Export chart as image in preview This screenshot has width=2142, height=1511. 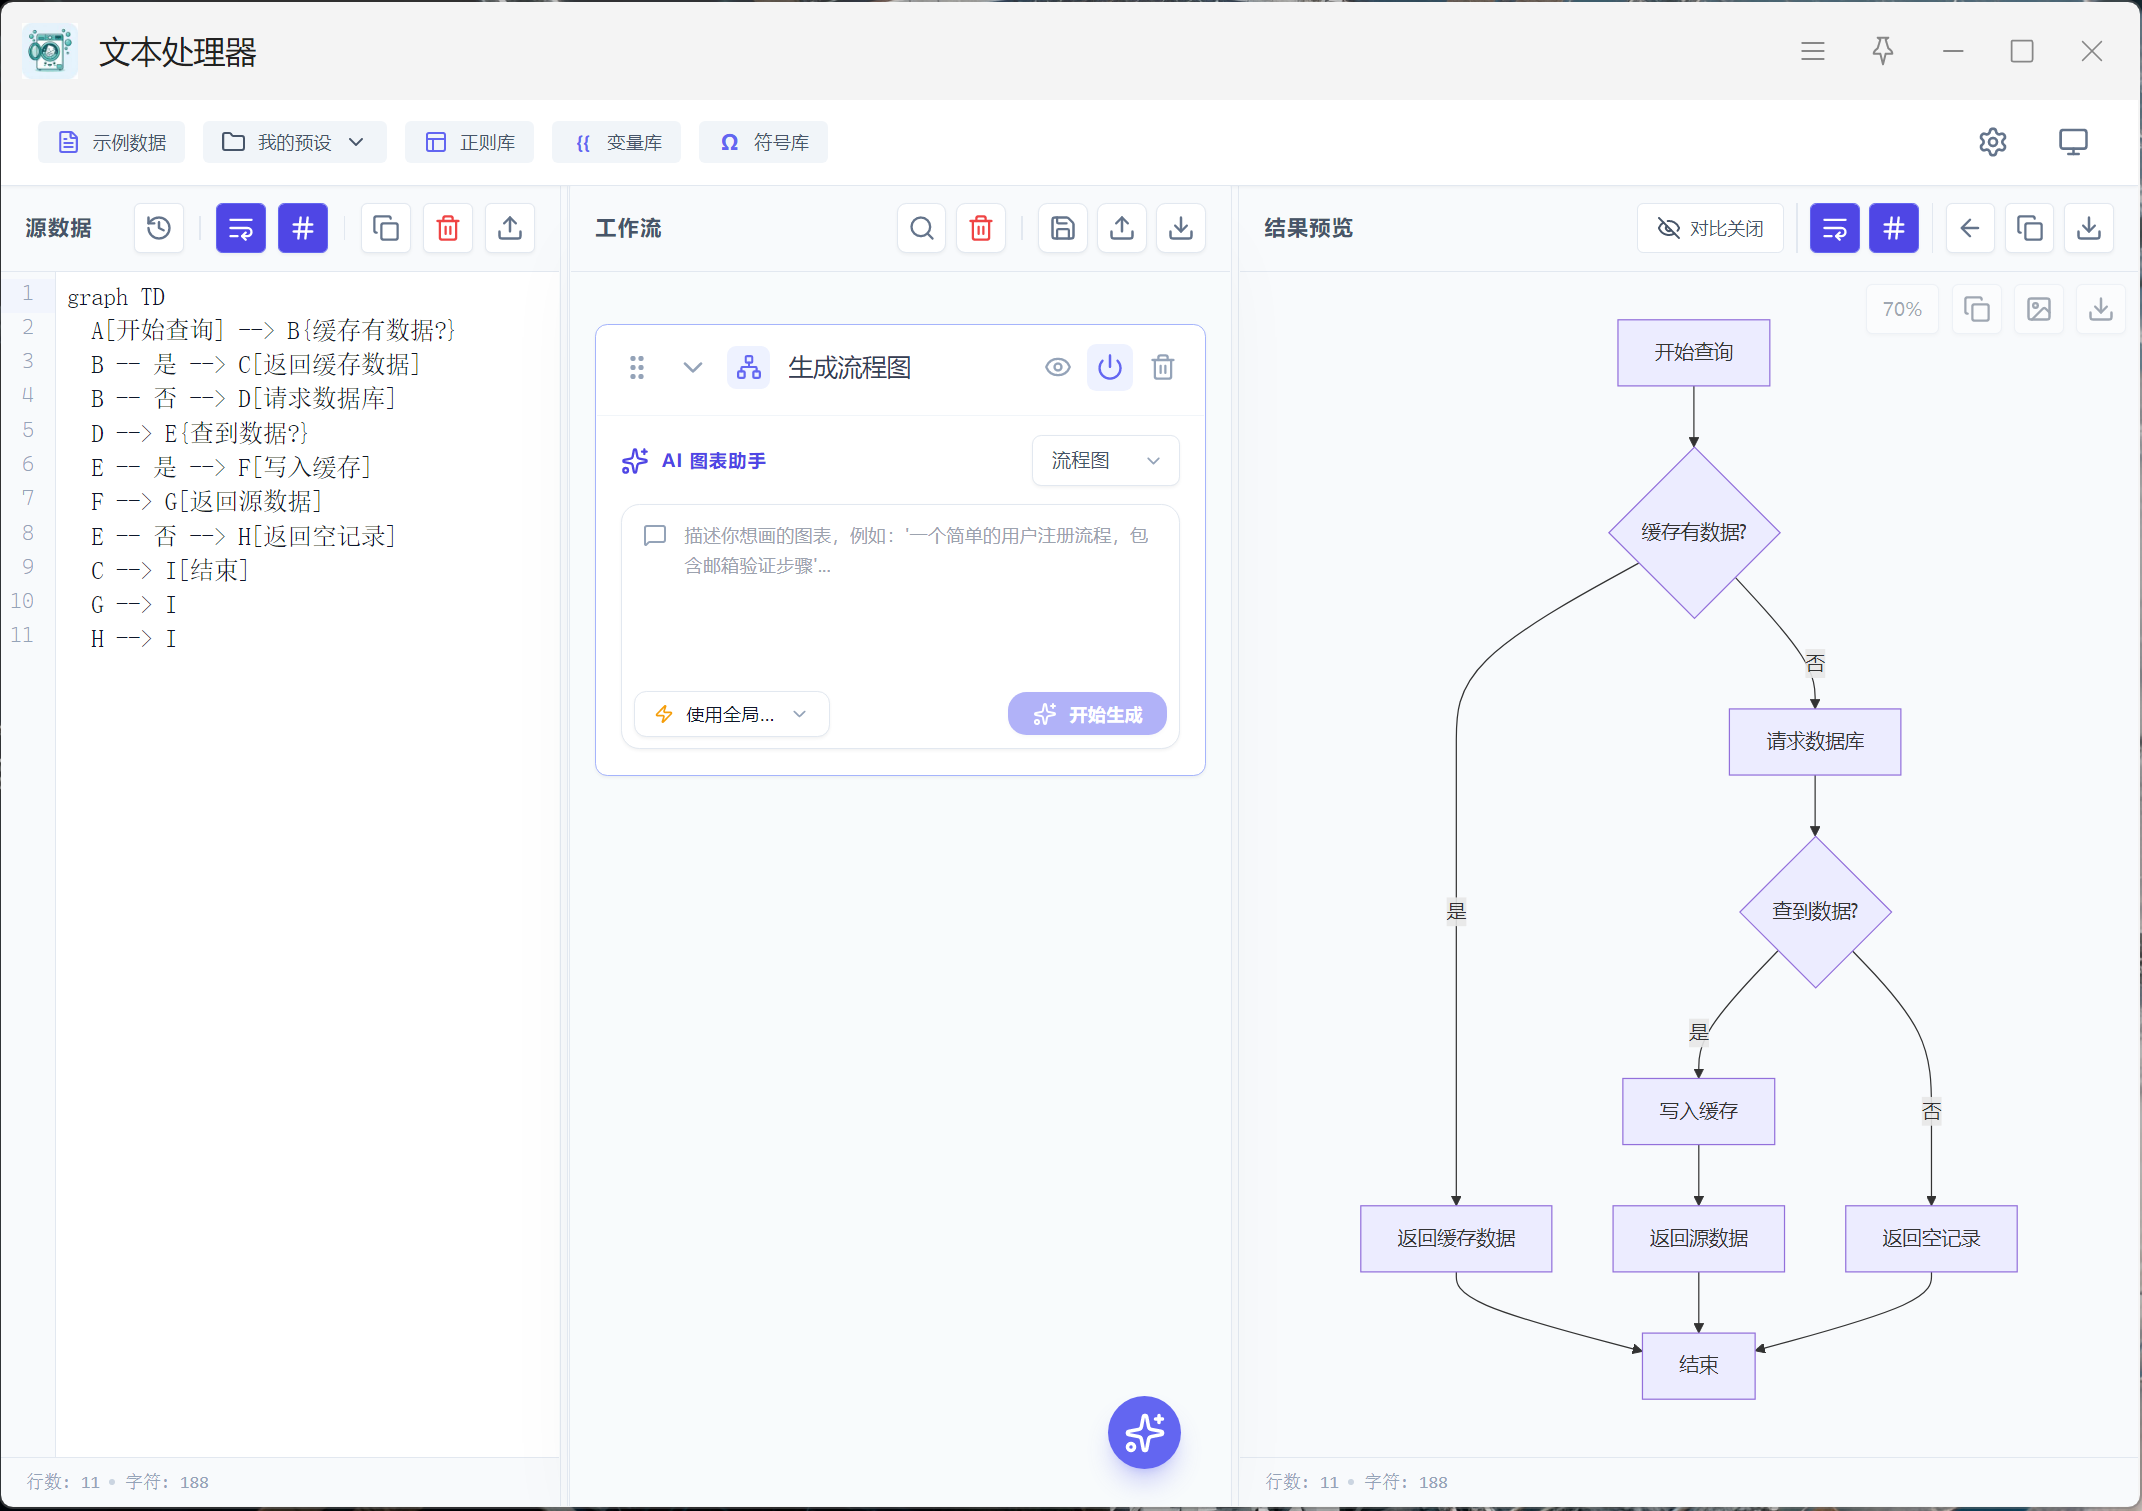[2039, 309]
